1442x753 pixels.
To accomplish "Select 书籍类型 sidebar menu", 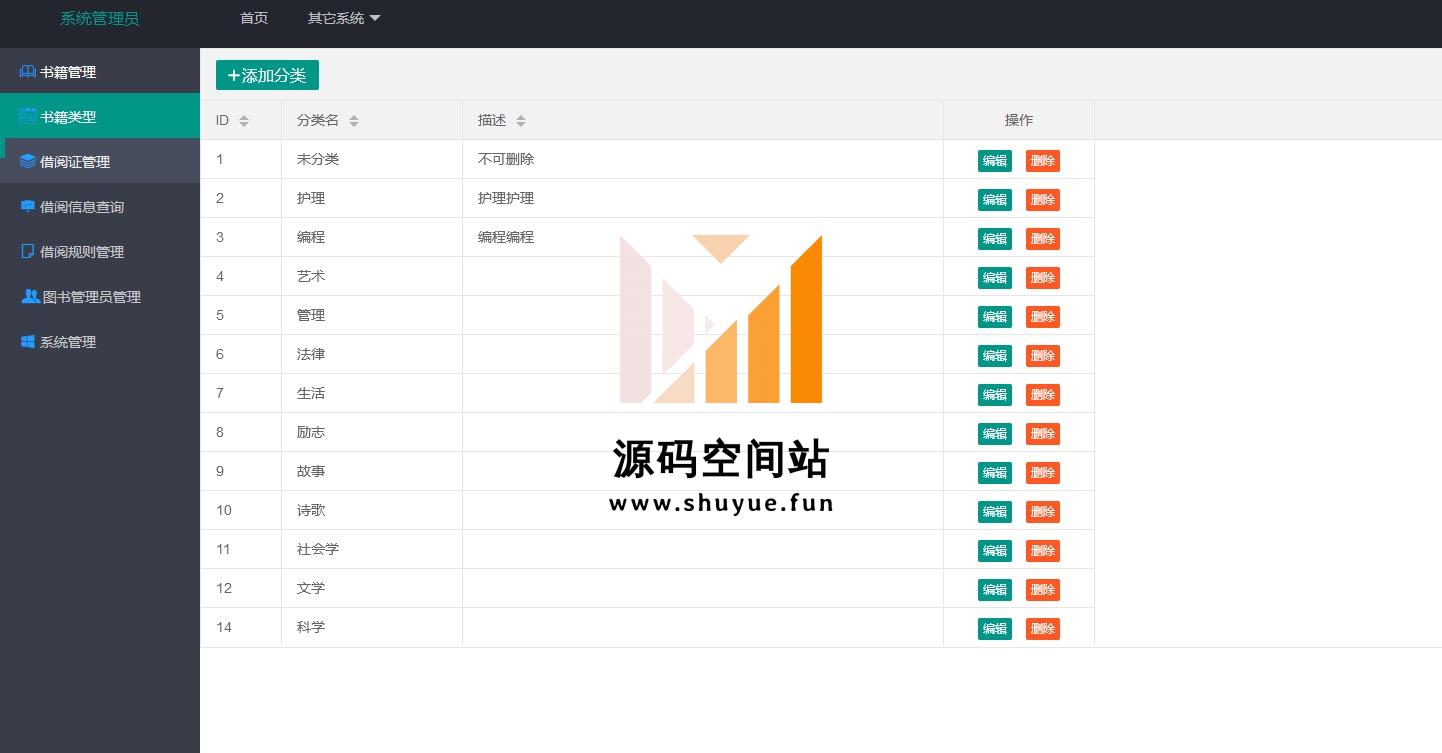I will pos(100,116).
